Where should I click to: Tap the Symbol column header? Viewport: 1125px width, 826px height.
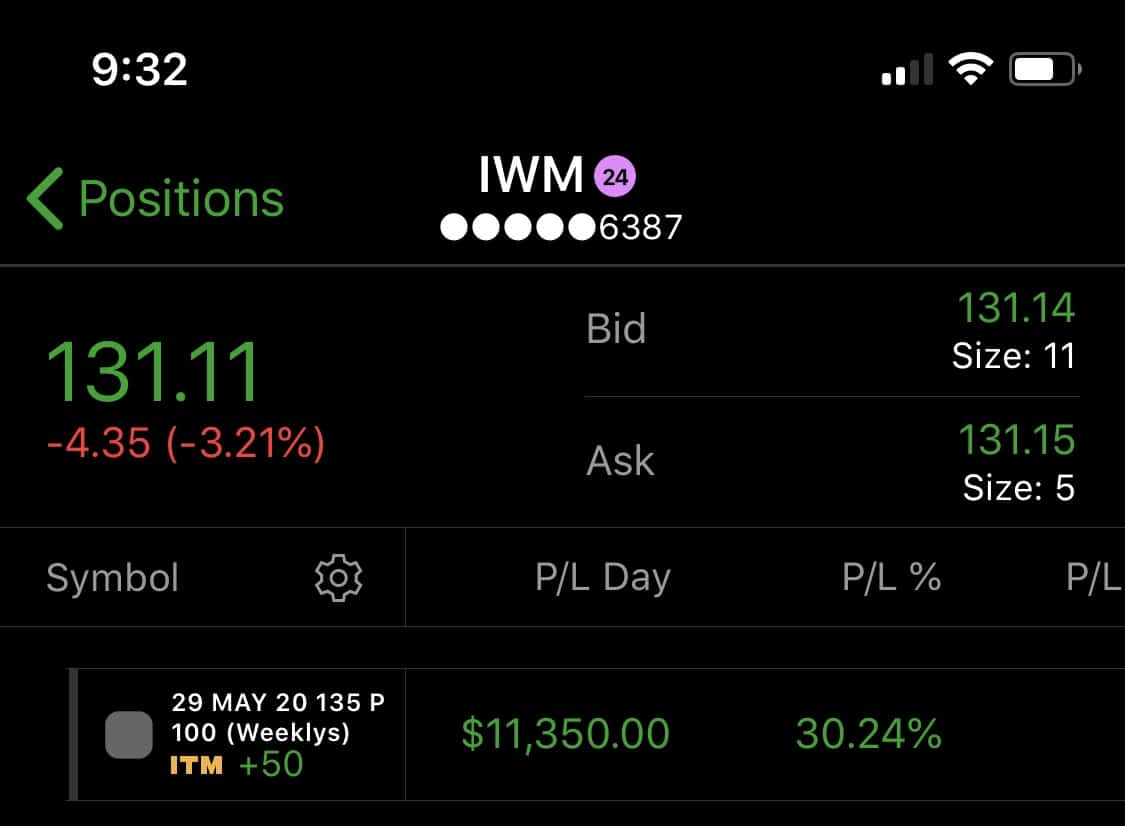pos(113,578)
